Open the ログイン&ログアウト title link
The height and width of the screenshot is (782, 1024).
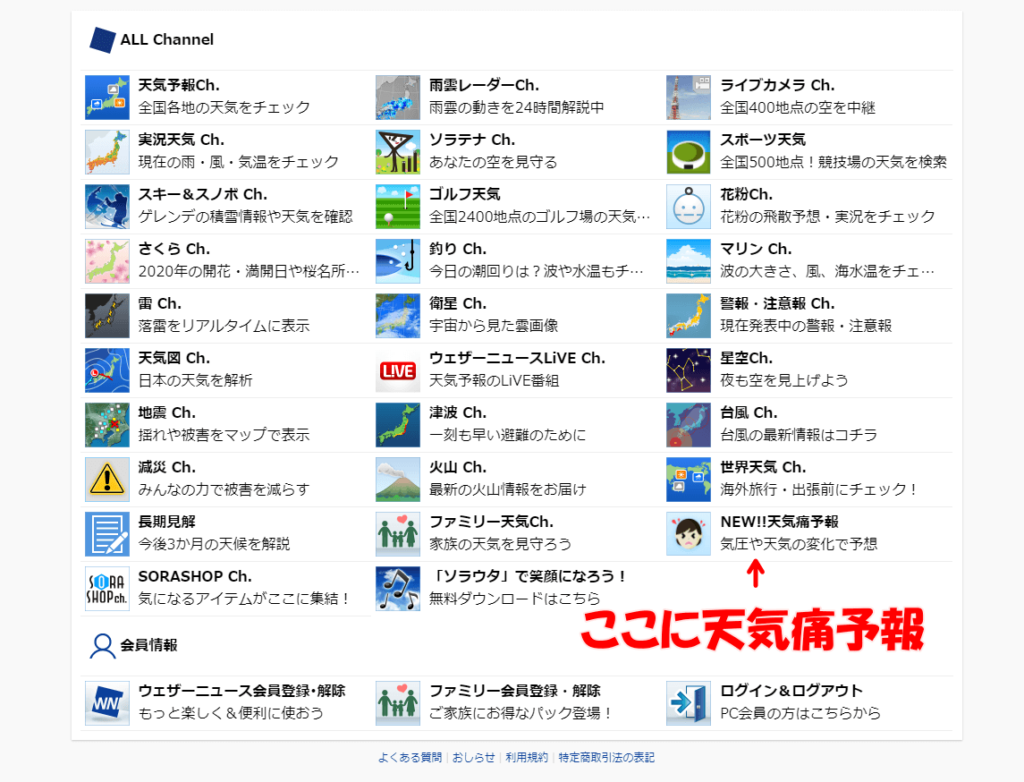(x=792, y=691)
